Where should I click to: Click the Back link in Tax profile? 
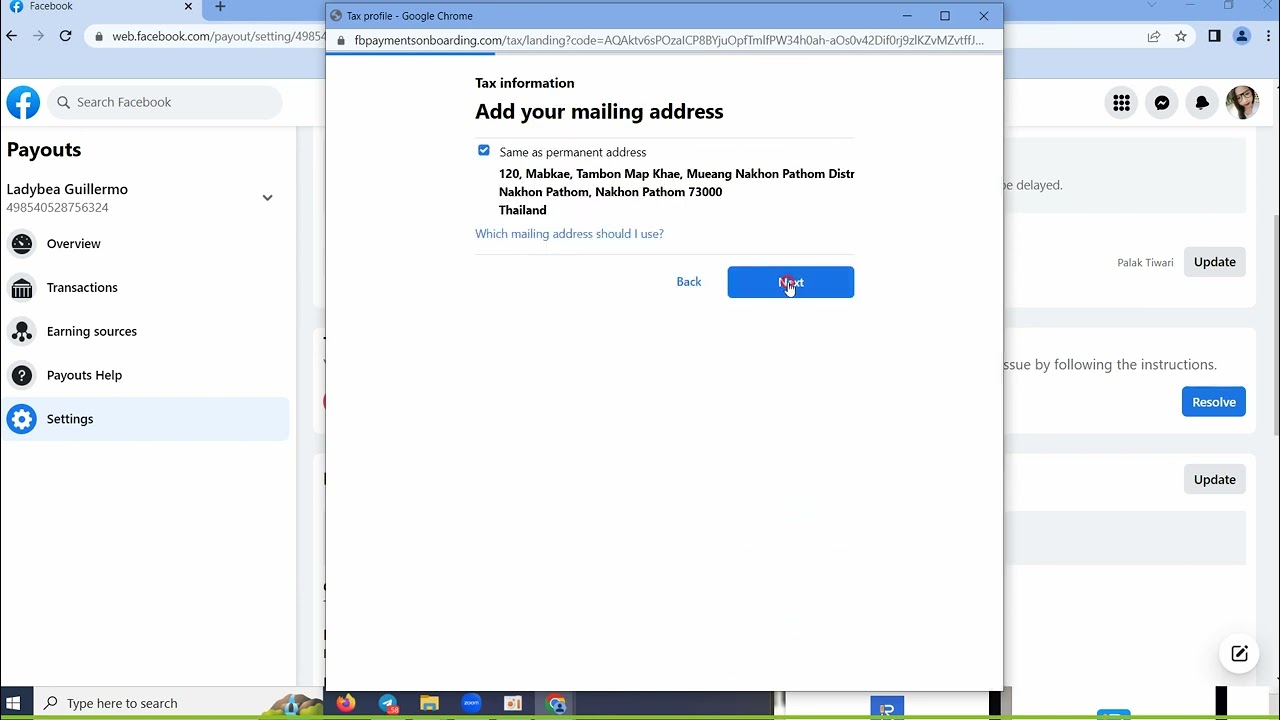pyautogui.click(x=689, y=282)
